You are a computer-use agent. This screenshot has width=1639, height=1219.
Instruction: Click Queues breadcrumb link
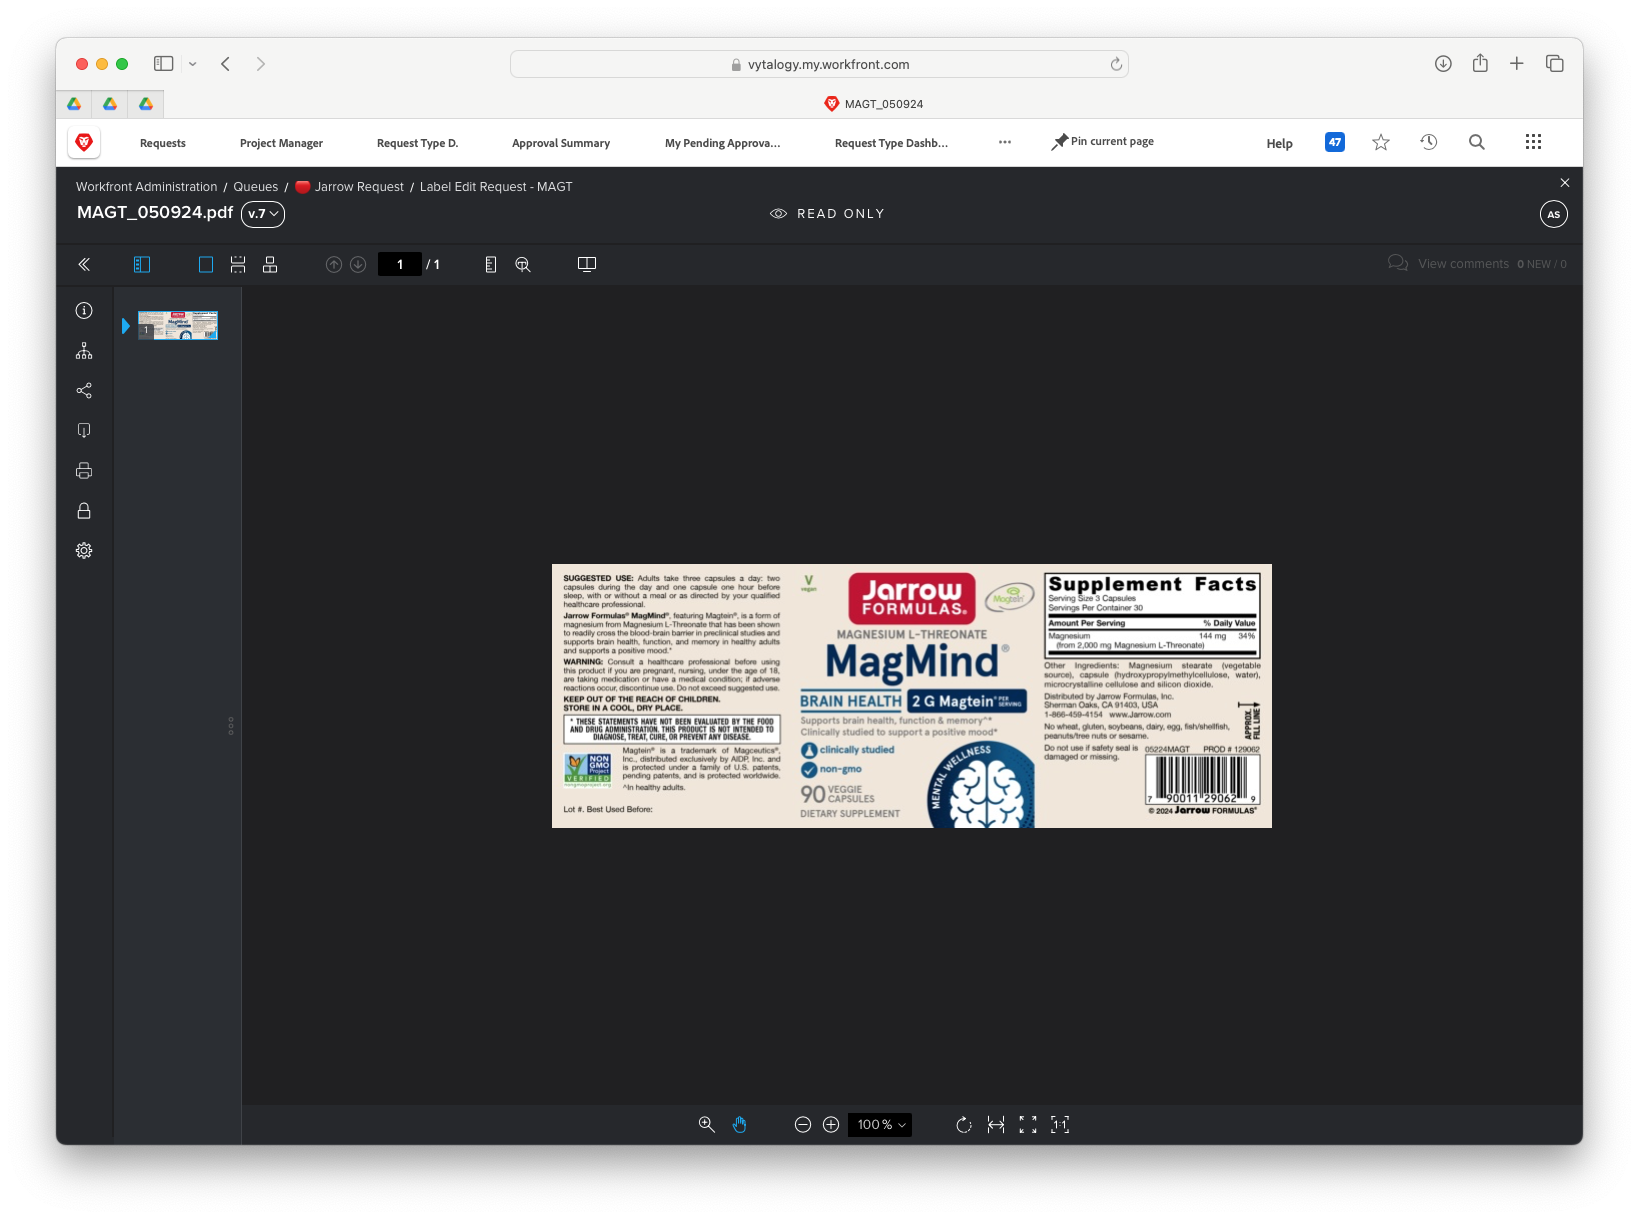256,187
